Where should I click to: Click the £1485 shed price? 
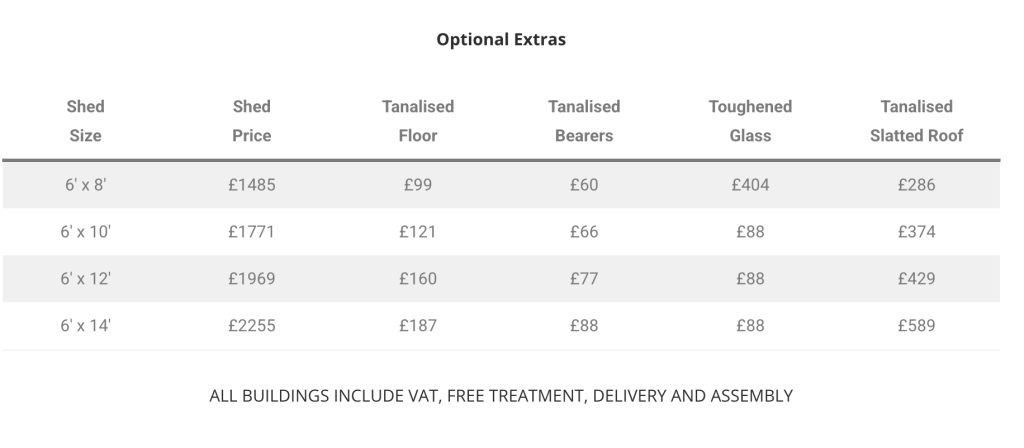pos(251,185)
